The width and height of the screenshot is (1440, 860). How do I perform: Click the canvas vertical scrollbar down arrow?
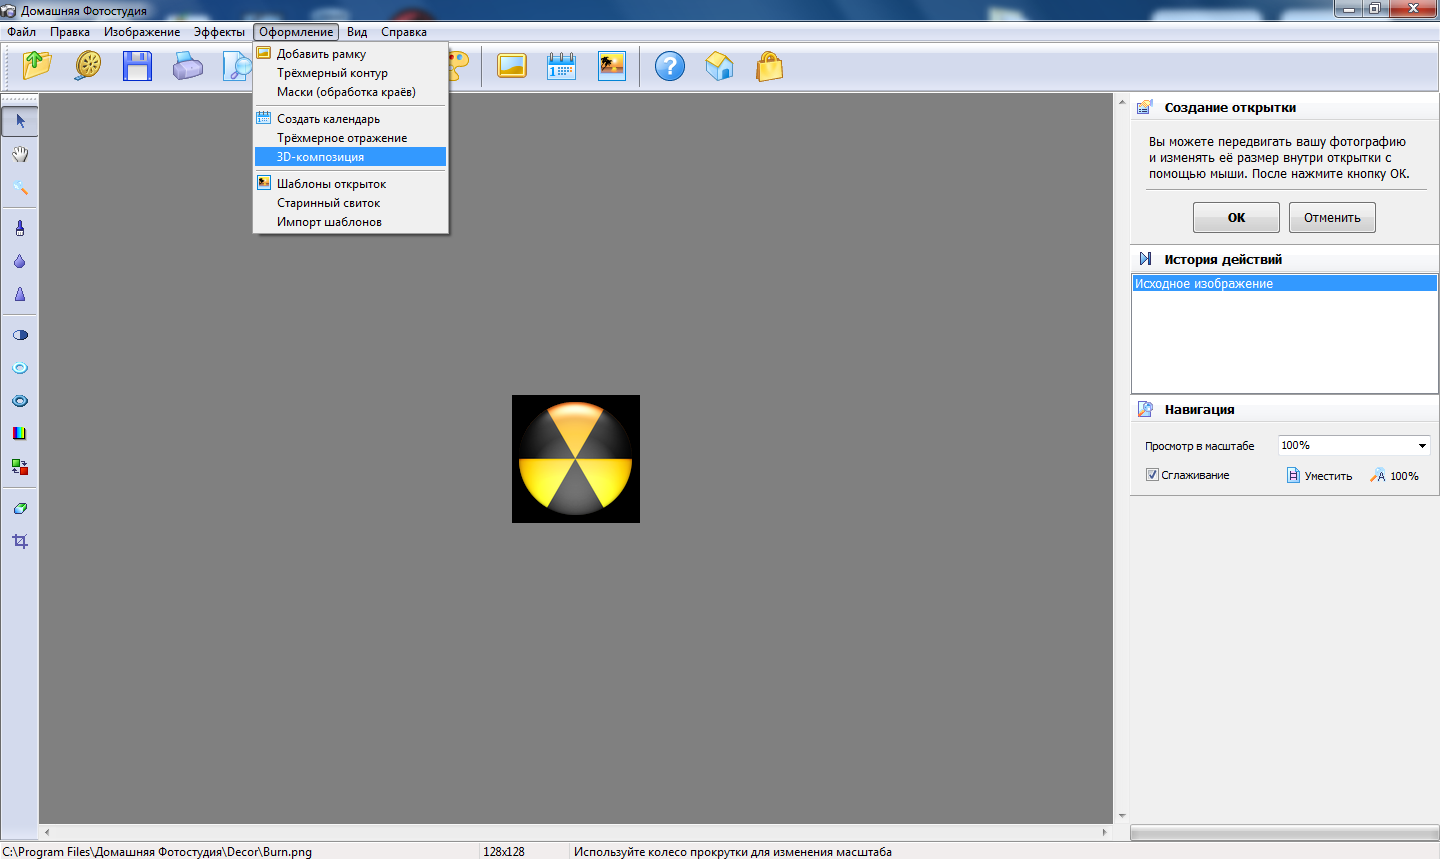(x=1122, y=817)
